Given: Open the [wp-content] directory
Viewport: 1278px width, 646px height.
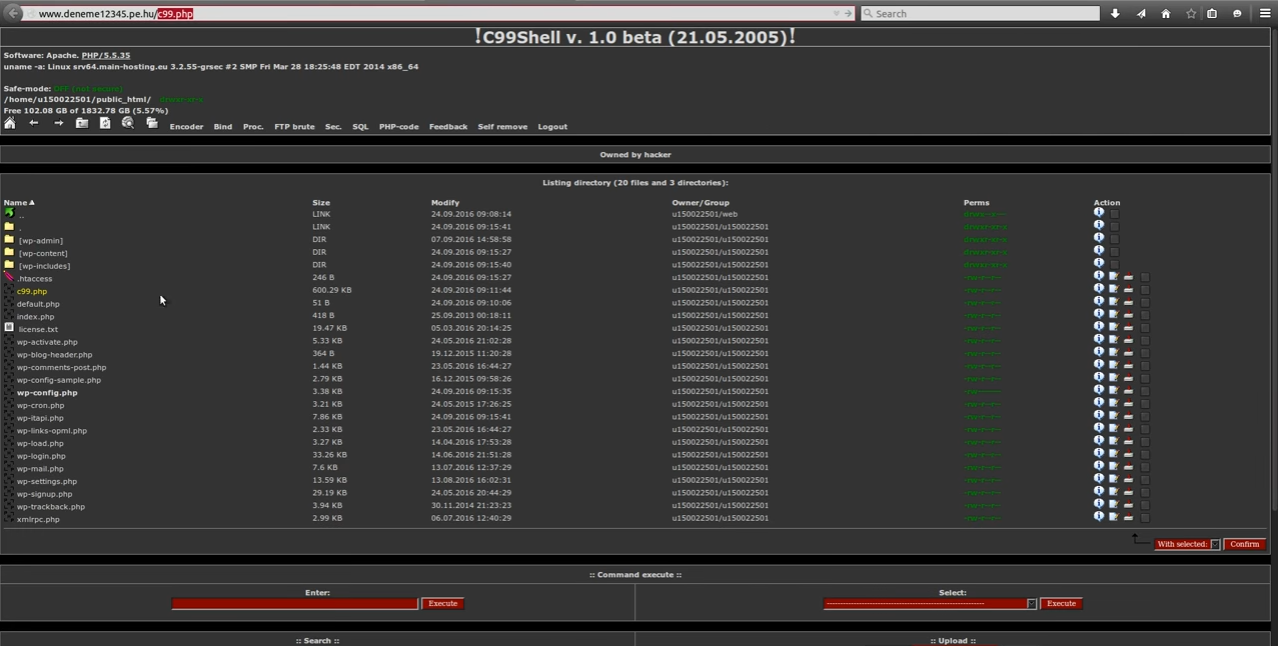Looking at the screenshot, I should click(43, 253).
